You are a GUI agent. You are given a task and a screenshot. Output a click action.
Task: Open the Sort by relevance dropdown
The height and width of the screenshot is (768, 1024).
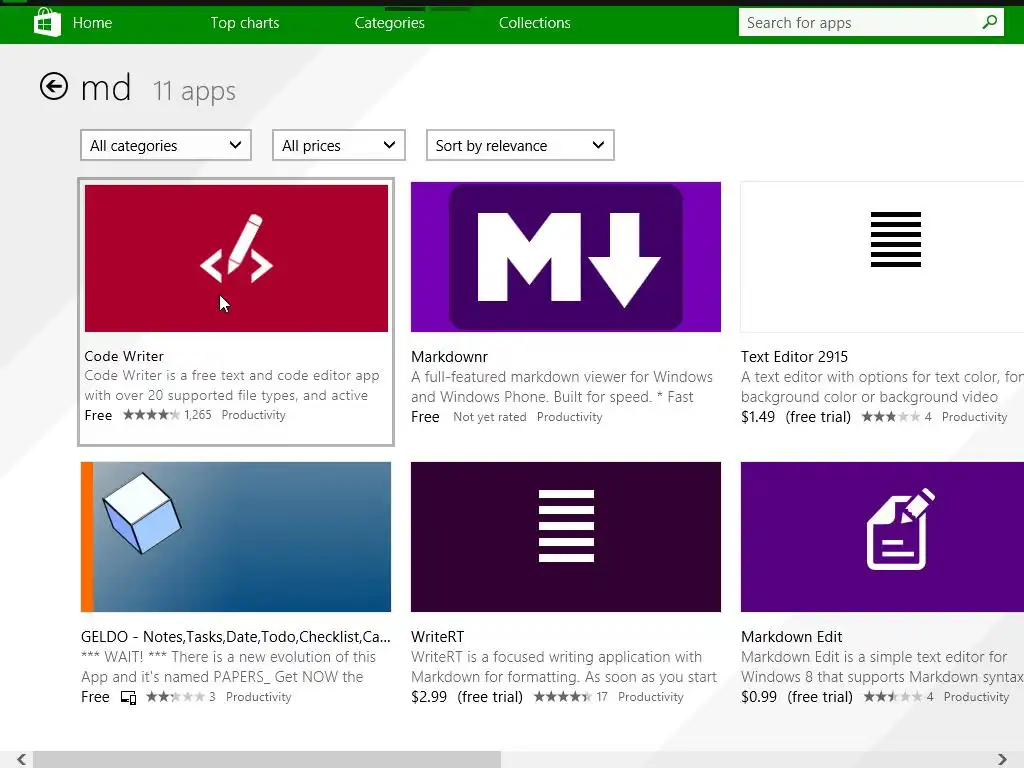click(520, 145)
